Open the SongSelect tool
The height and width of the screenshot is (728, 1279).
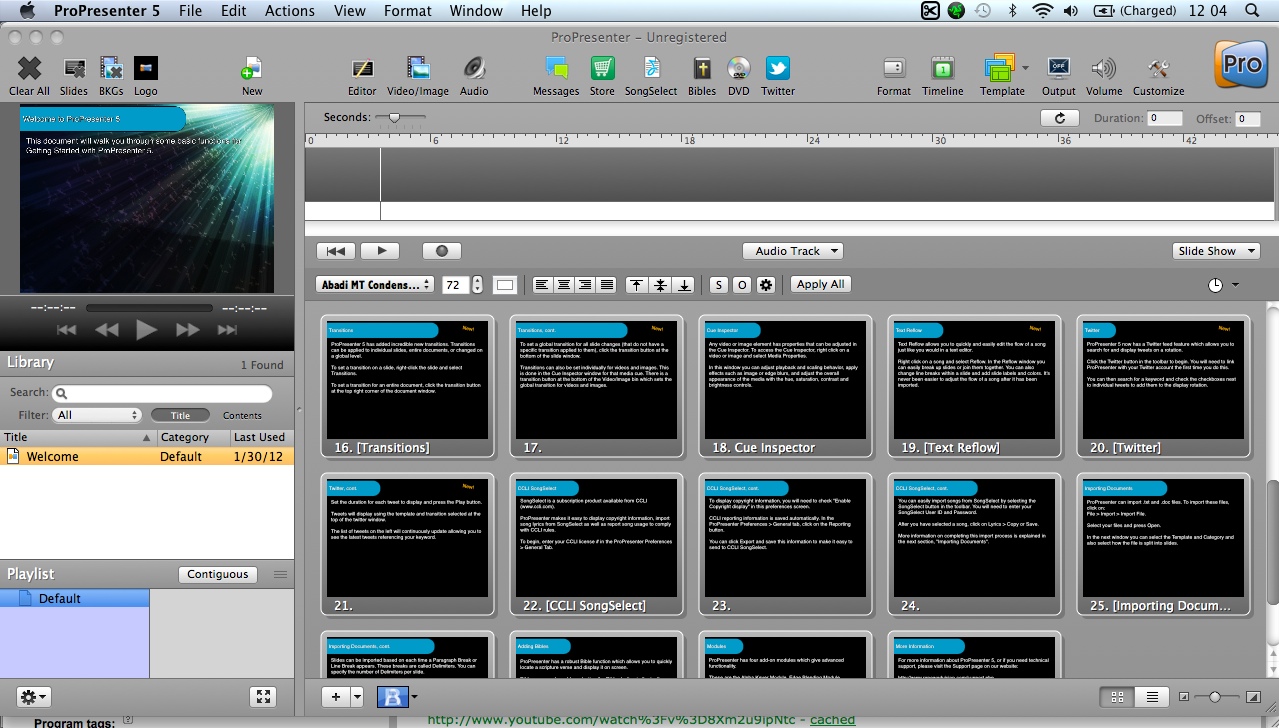click(651, 69)
